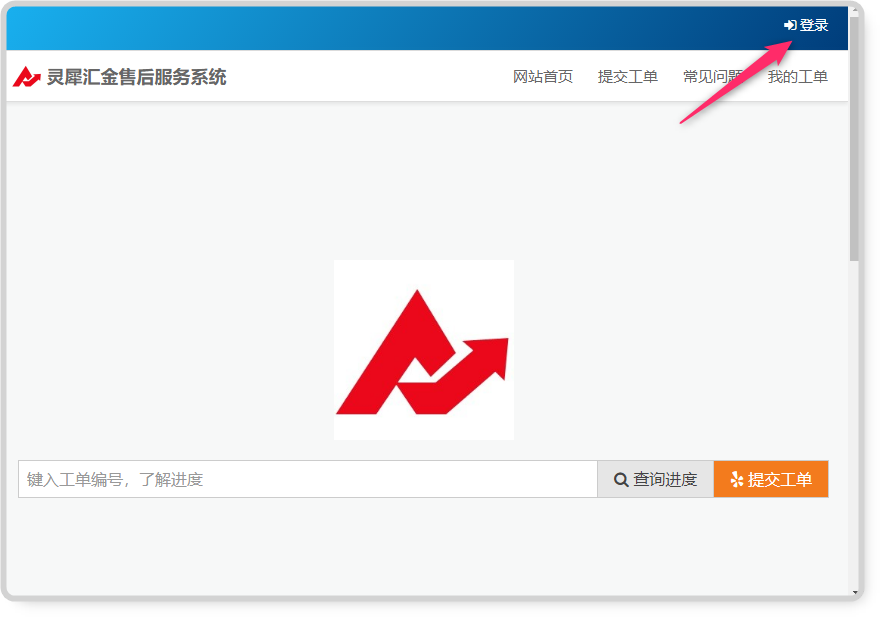The image size is (880, 617).
Task: Open the 灵犀汇金售后服务系统 site title
Action: (x=136, y=77)
